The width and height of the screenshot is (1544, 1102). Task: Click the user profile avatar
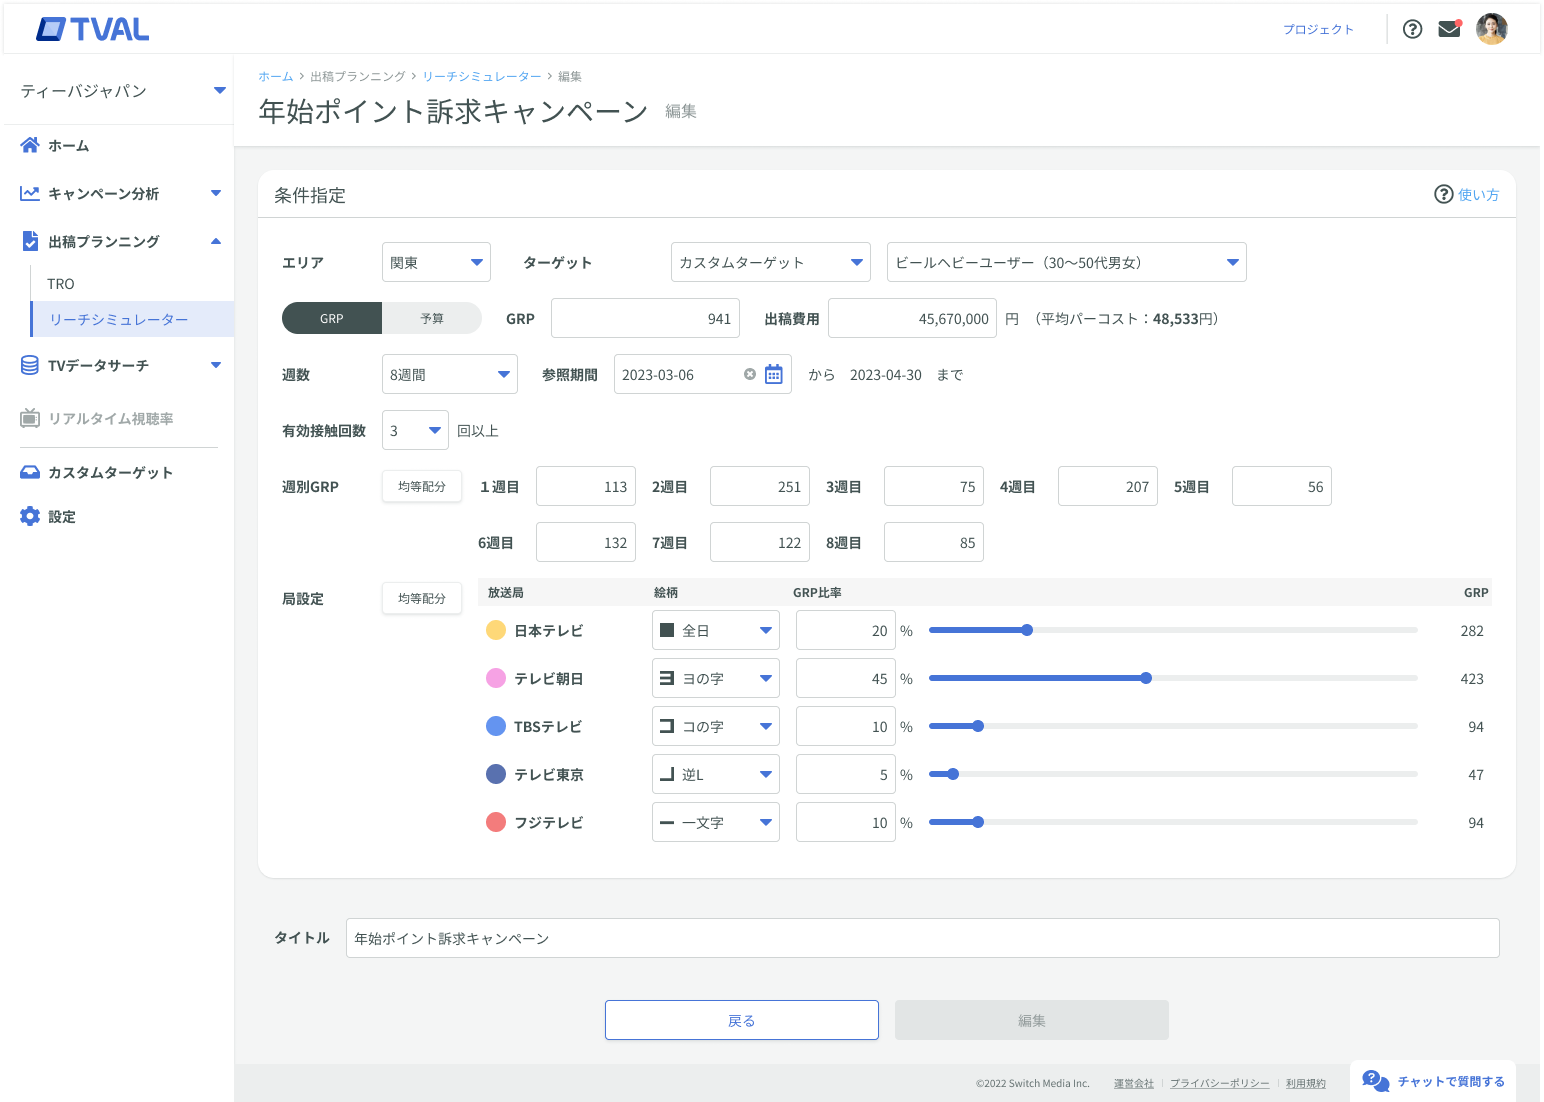click(x=1491, y=29)
